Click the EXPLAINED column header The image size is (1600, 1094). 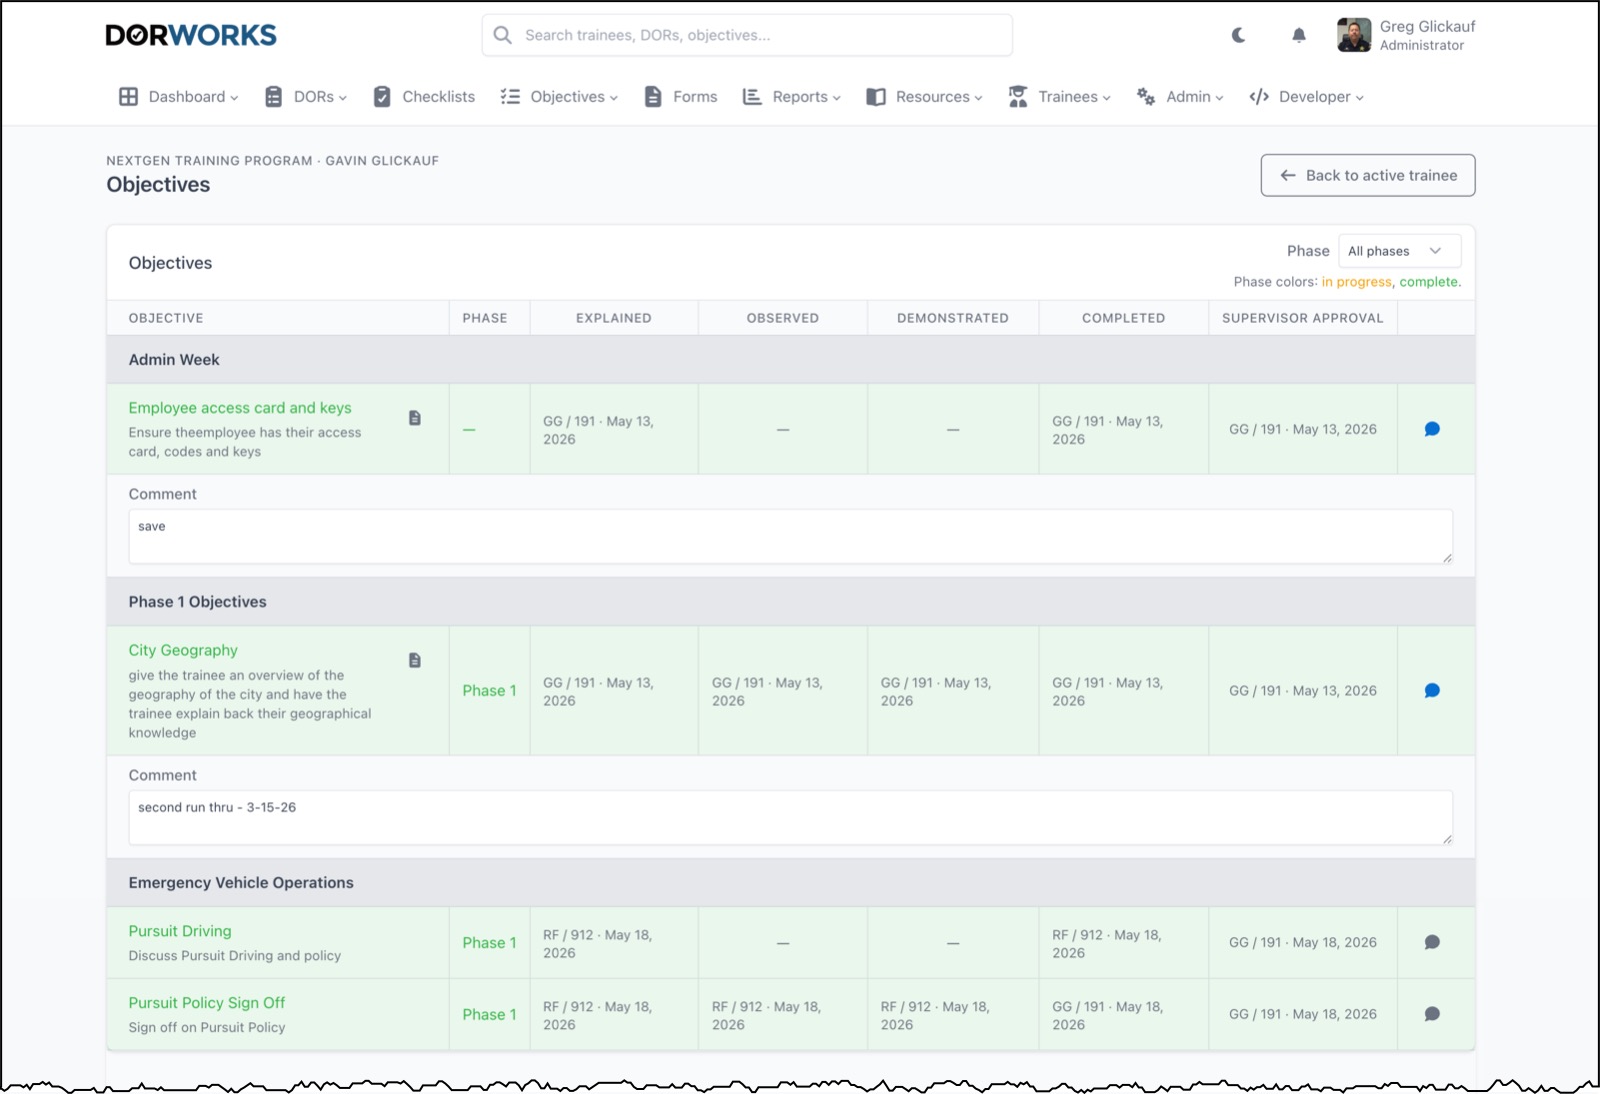(x=613, y=318)
